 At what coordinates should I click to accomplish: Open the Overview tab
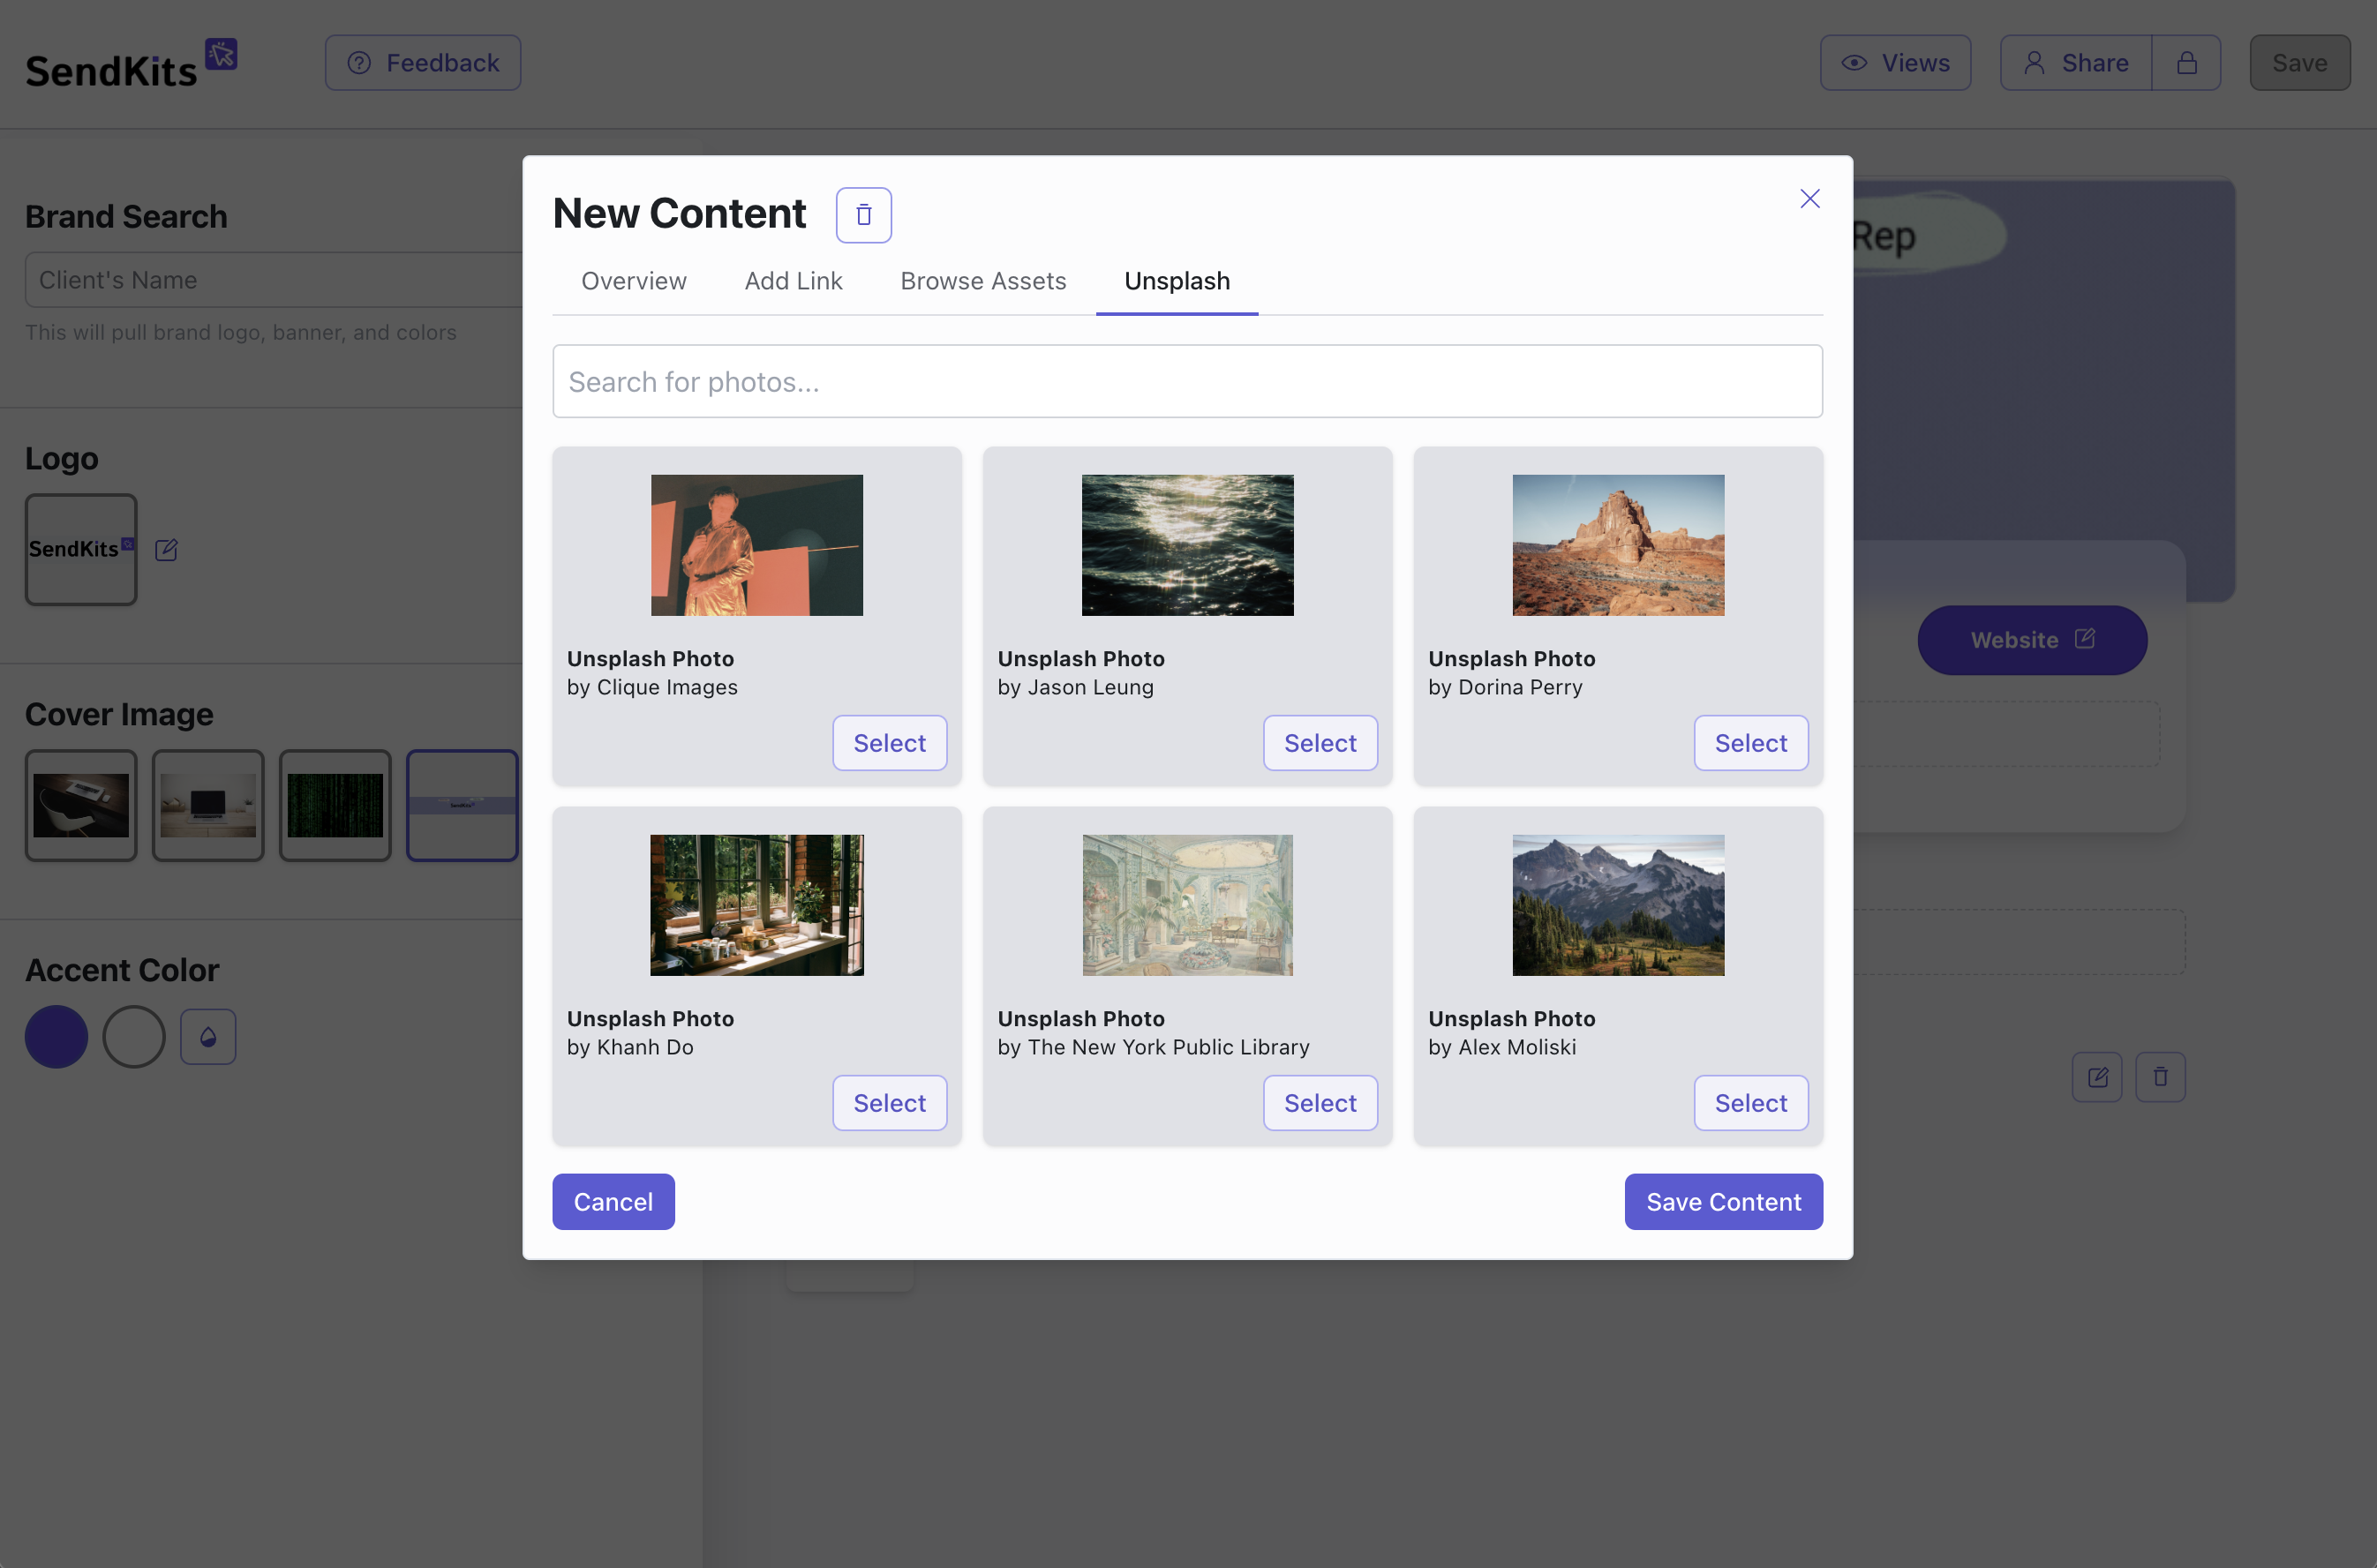pos(634,281)
